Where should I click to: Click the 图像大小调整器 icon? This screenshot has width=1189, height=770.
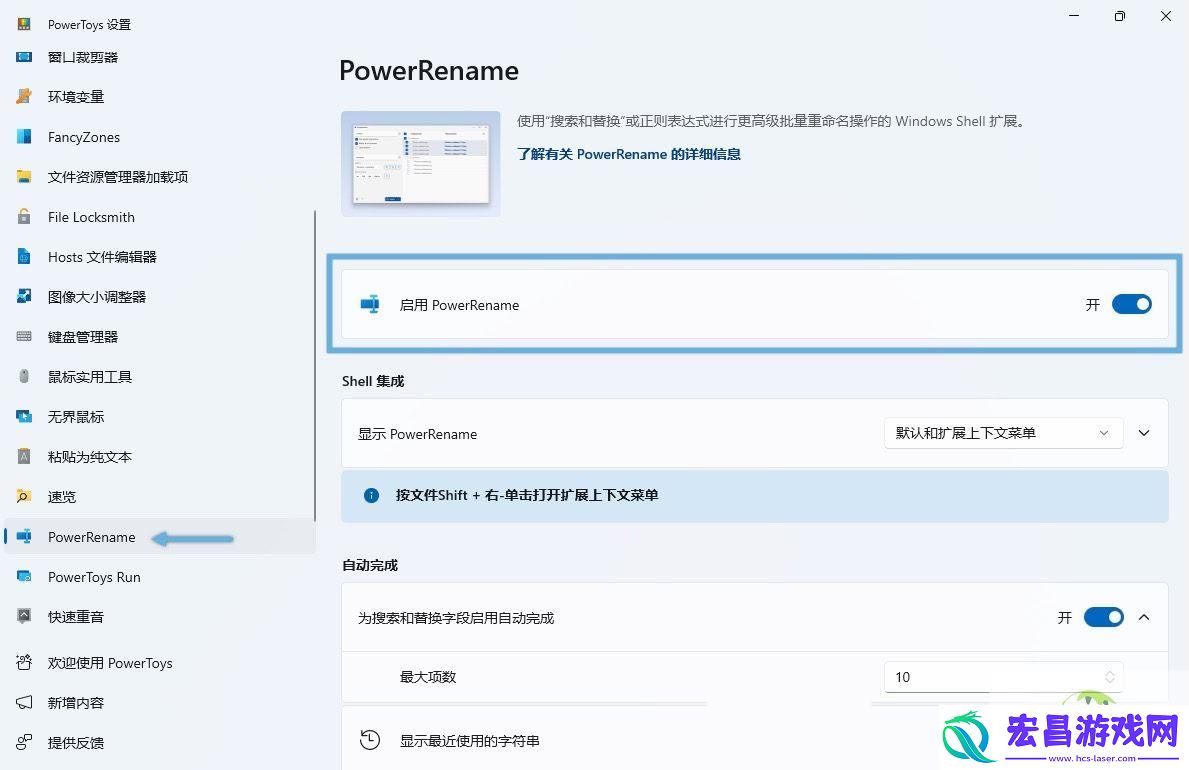pyautogui.click(x=24, y=296)
